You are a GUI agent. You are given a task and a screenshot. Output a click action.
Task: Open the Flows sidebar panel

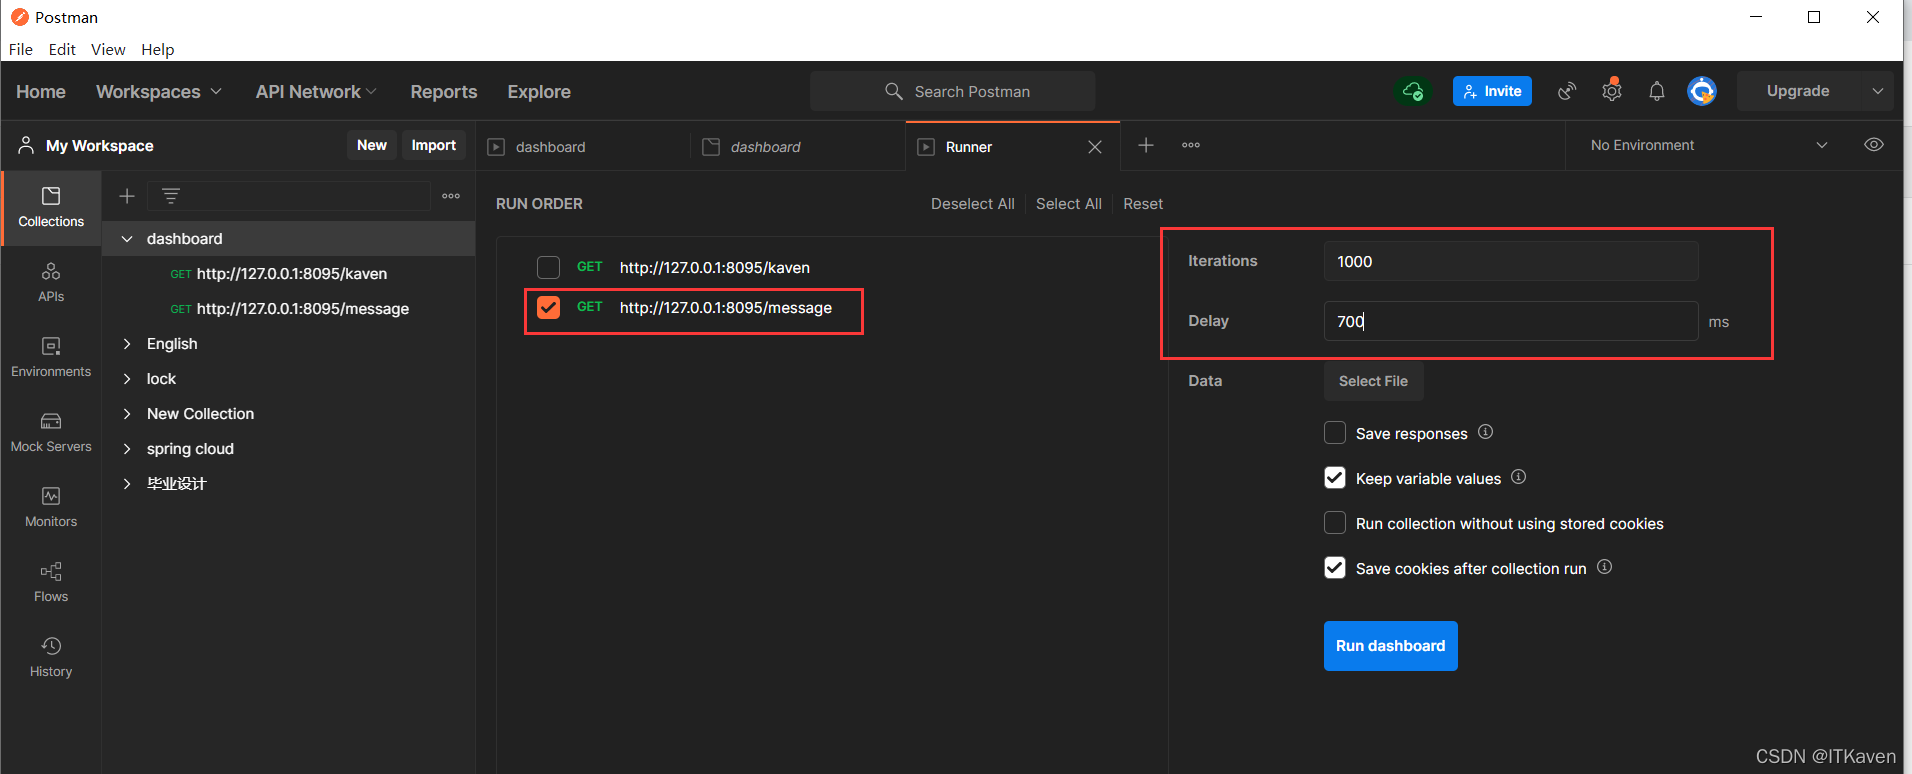(x=51, y=582)
